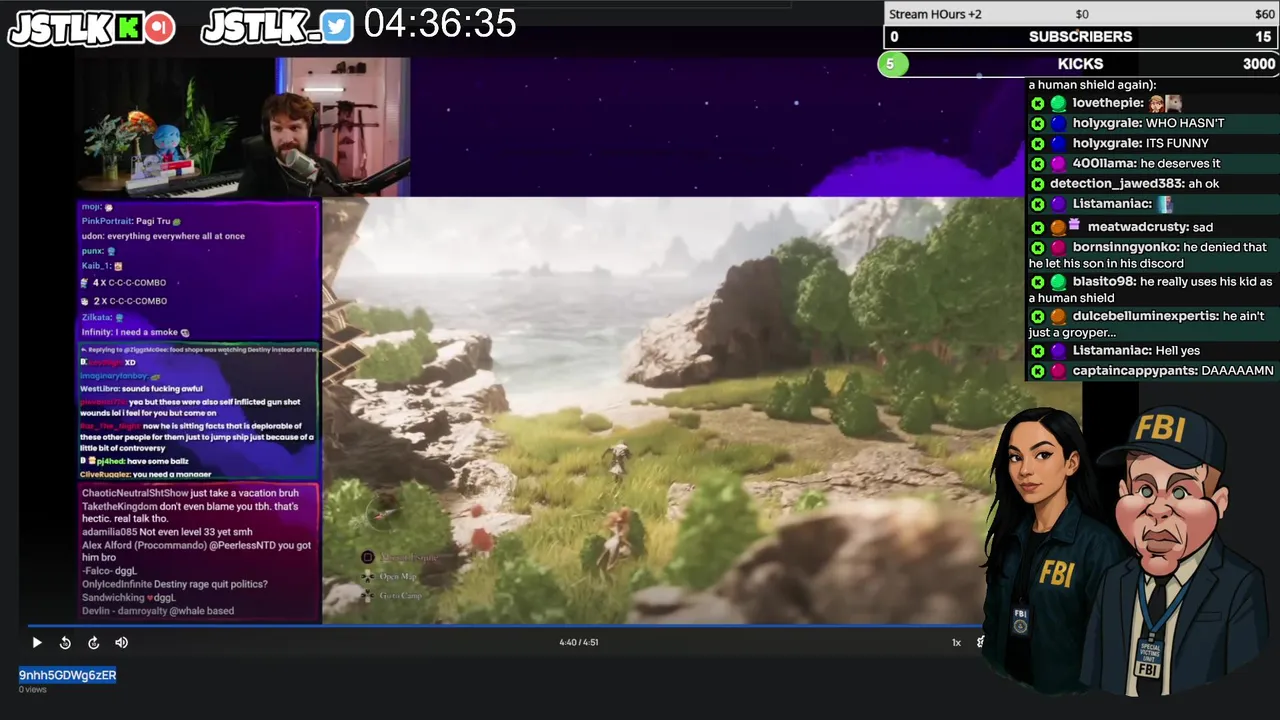Click the 0 views counter
1280x720 pixels.
point(33,690)
